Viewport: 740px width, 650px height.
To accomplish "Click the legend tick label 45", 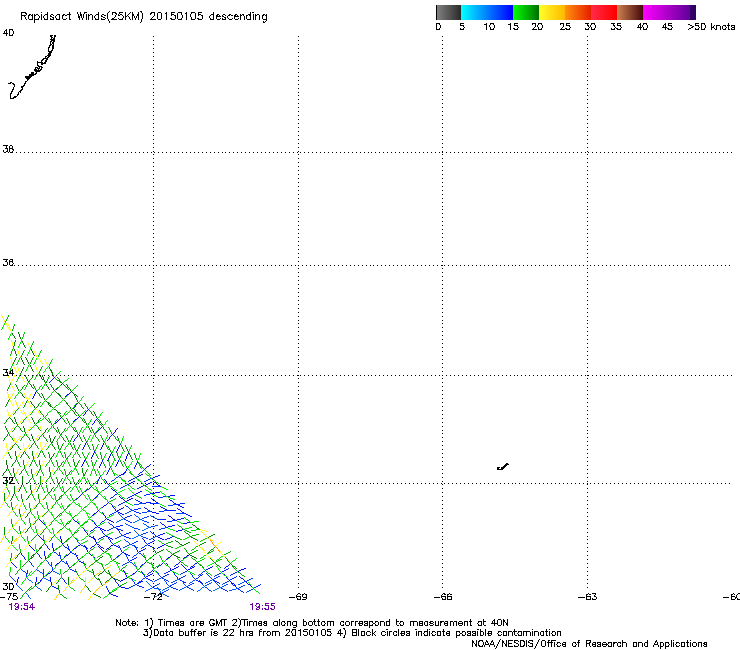I will coord(667,27).
